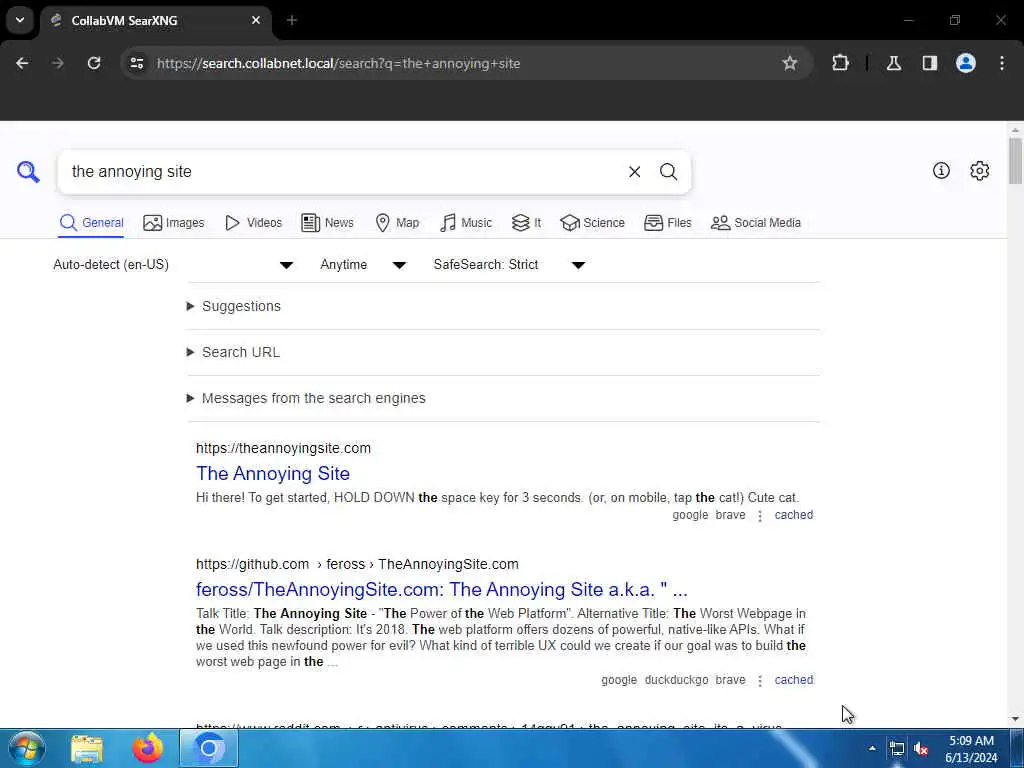Open engine options dots for The Annoying Site
Viewport: 1024px width, 768px height.
tap(760, 516)
